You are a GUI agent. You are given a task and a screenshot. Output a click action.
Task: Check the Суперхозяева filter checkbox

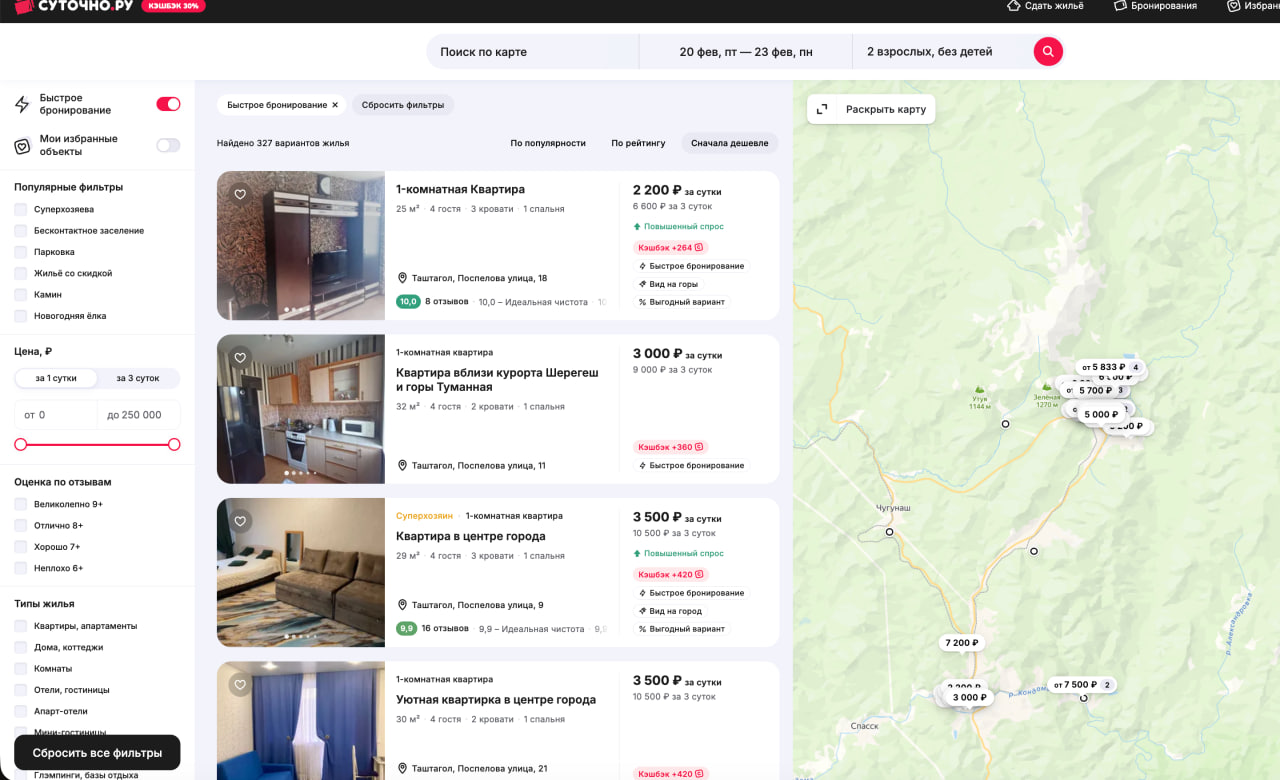pos(21,210)
